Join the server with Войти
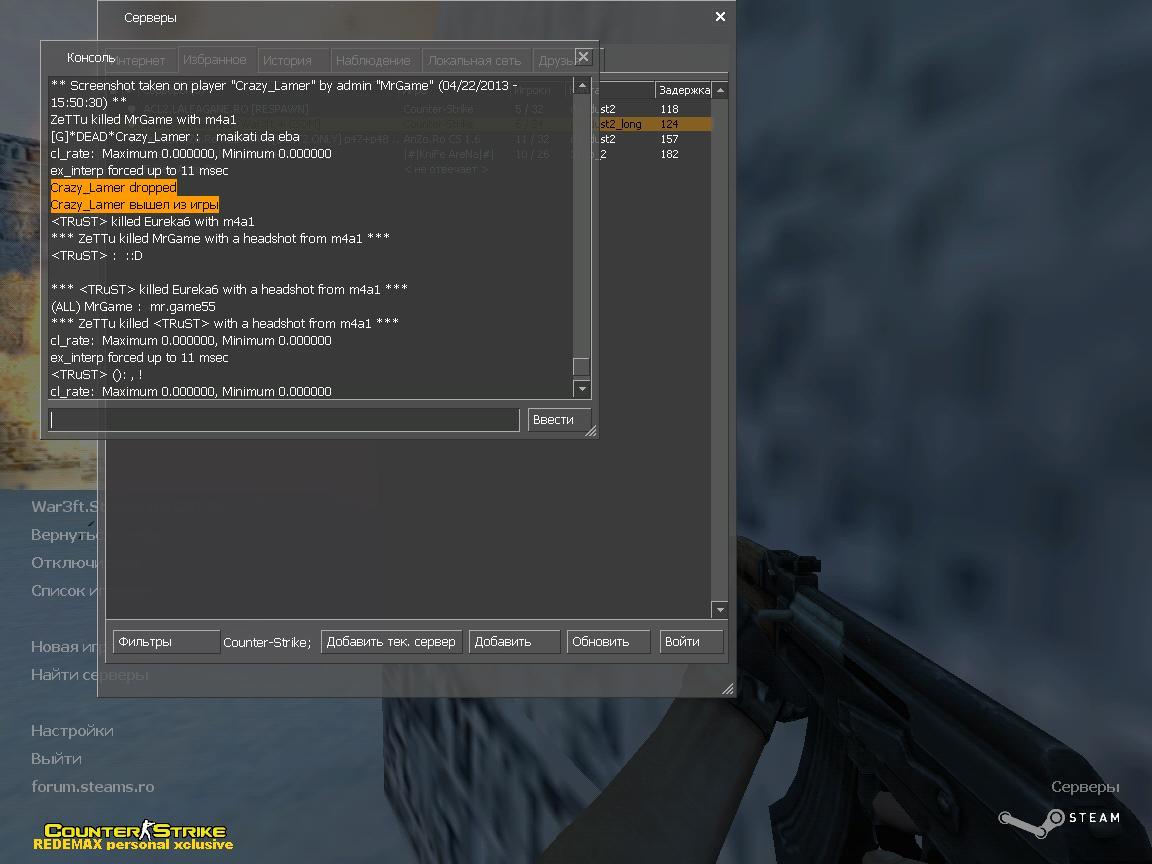1152x864 pixels. [x=691, y=641]
